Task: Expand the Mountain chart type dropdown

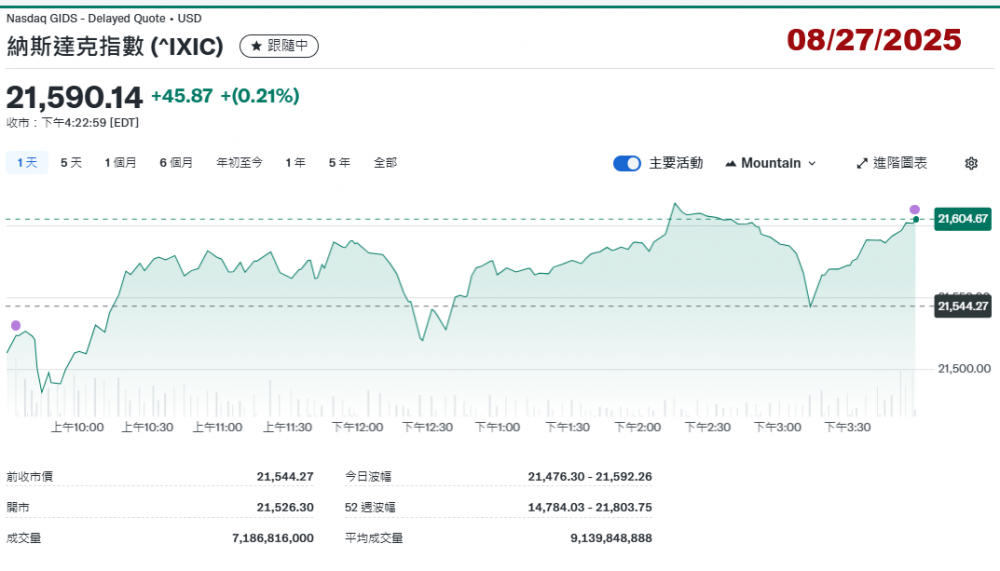Action: click(x=771, y=163)
